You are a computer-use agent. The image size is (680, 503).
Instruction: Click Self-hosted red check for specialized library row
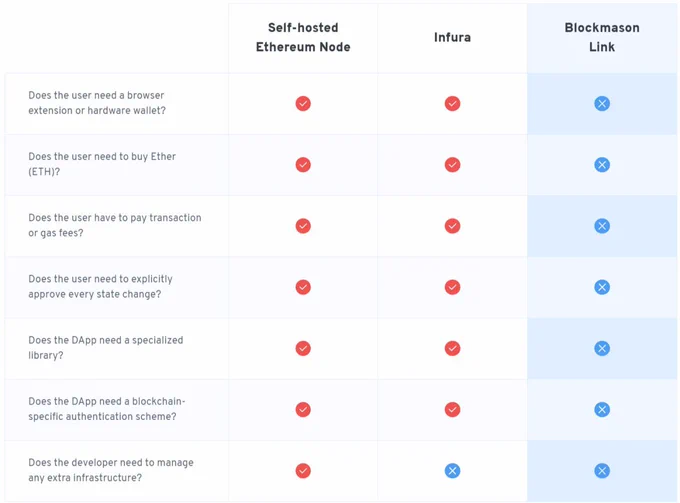[303, 348]
